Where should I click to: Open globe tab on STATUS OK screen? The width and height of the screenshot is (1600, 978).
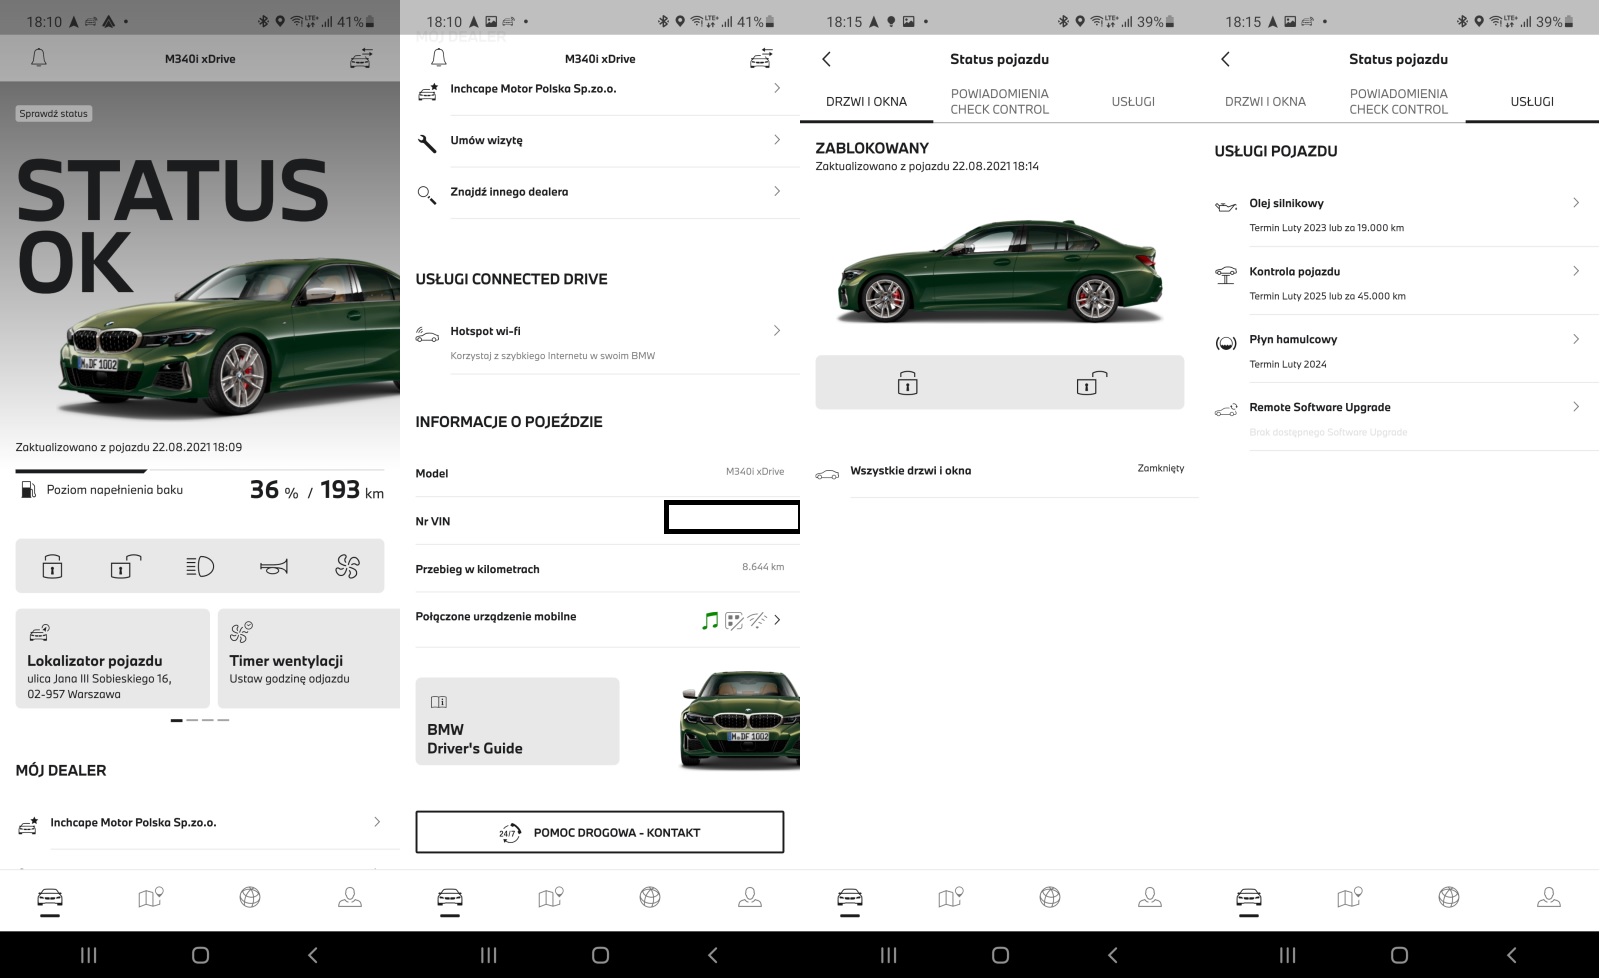tap(250, 897)
